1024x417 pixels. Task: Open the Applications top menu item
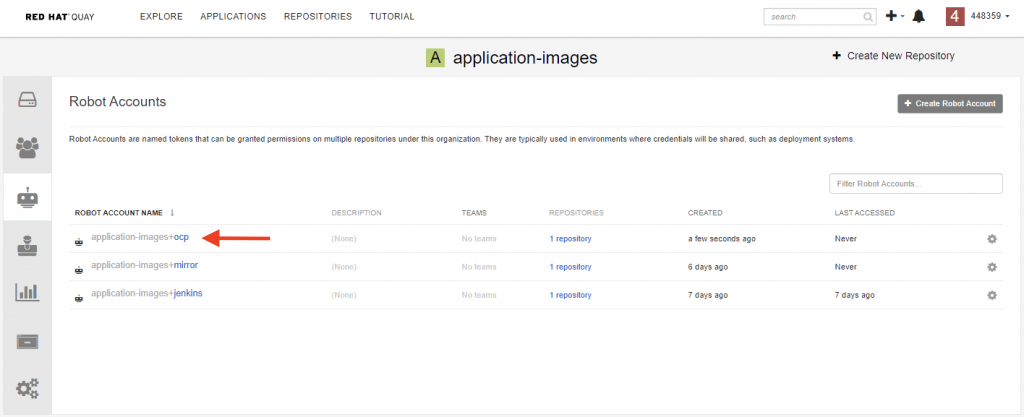pyautogui.click(x=233, y=16)
